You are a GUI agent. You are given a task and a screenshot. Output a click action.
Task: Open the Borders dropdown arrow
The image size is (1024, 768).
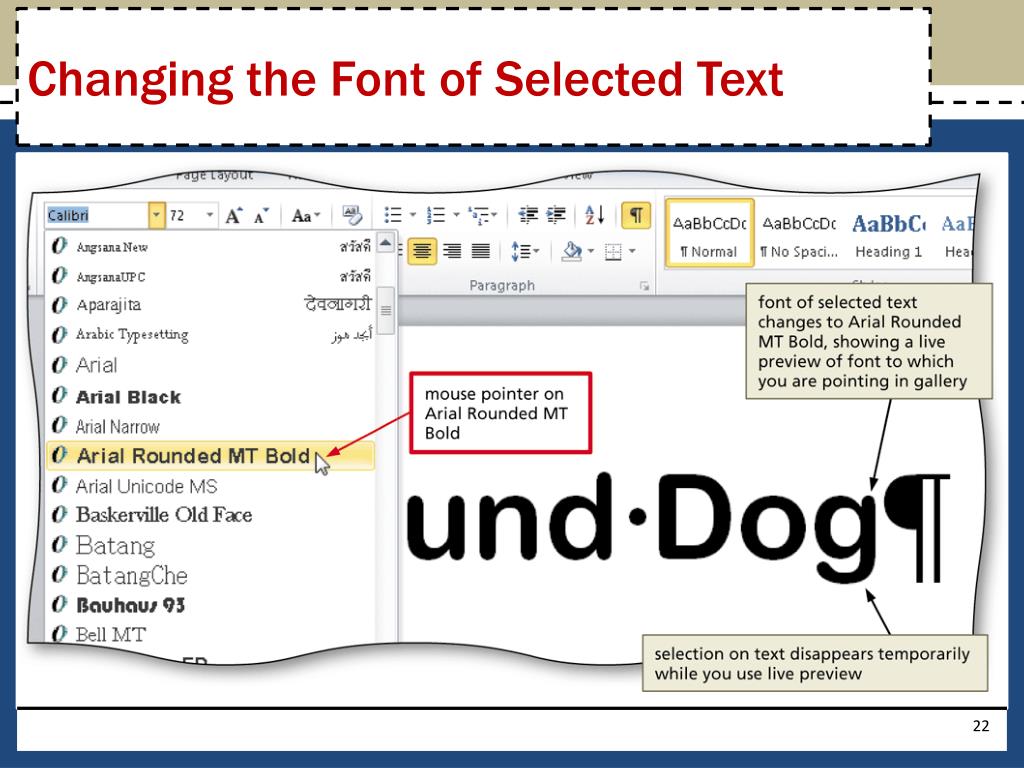point(632,251)
